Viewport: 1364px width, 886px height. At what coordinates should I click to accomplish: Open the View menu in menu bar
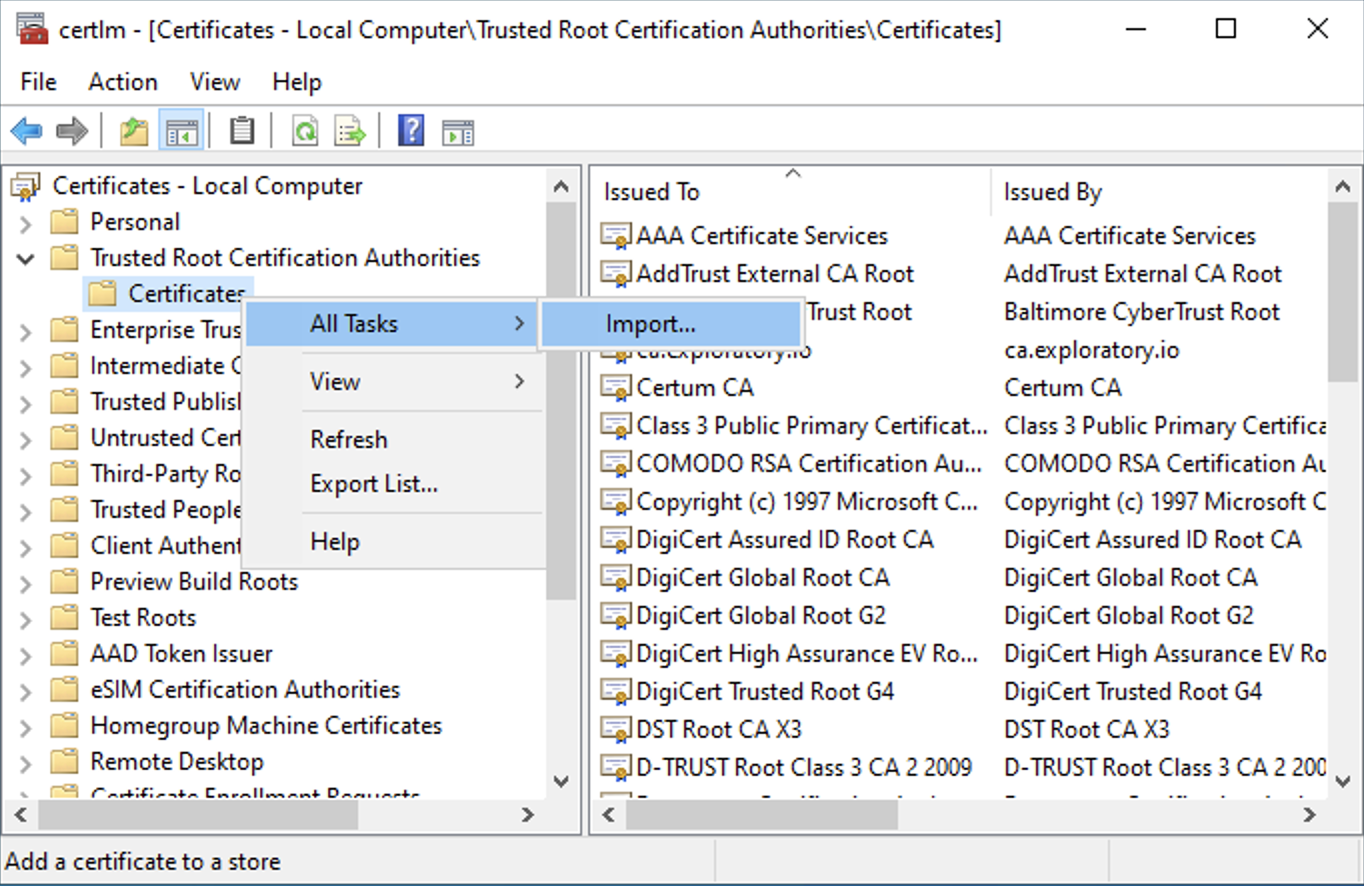click(215, 82)
